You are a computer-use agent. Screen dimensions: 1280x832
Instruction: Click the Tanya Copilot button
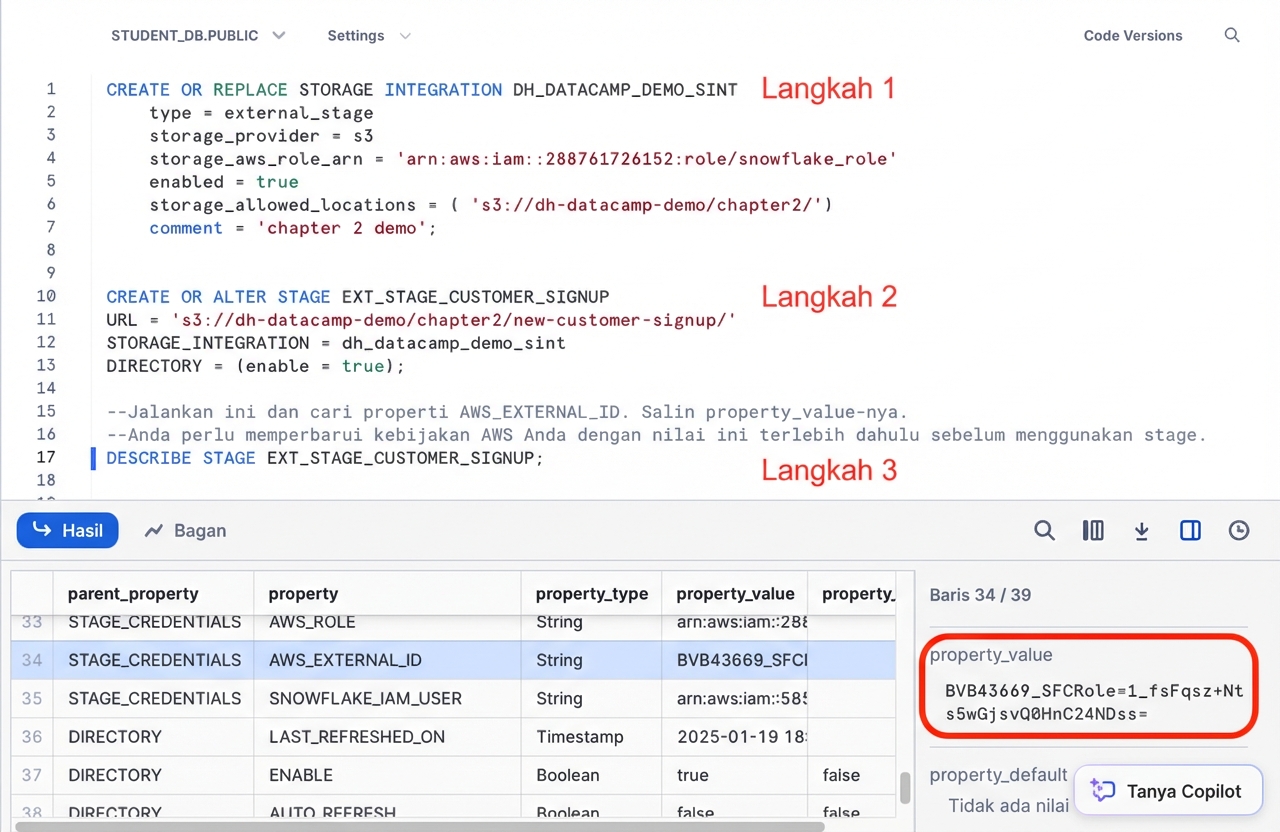[1168, 790]
